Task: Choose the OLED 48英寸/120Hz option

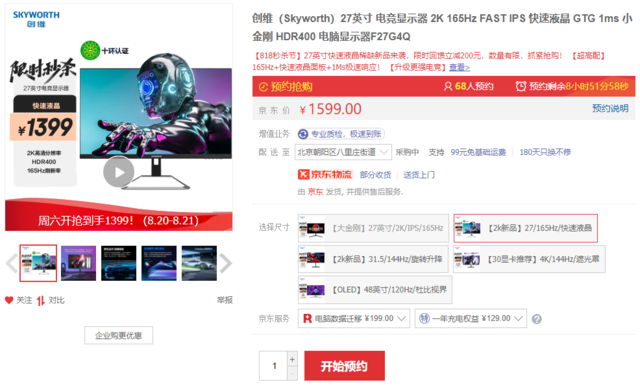Action: (375, 290)
